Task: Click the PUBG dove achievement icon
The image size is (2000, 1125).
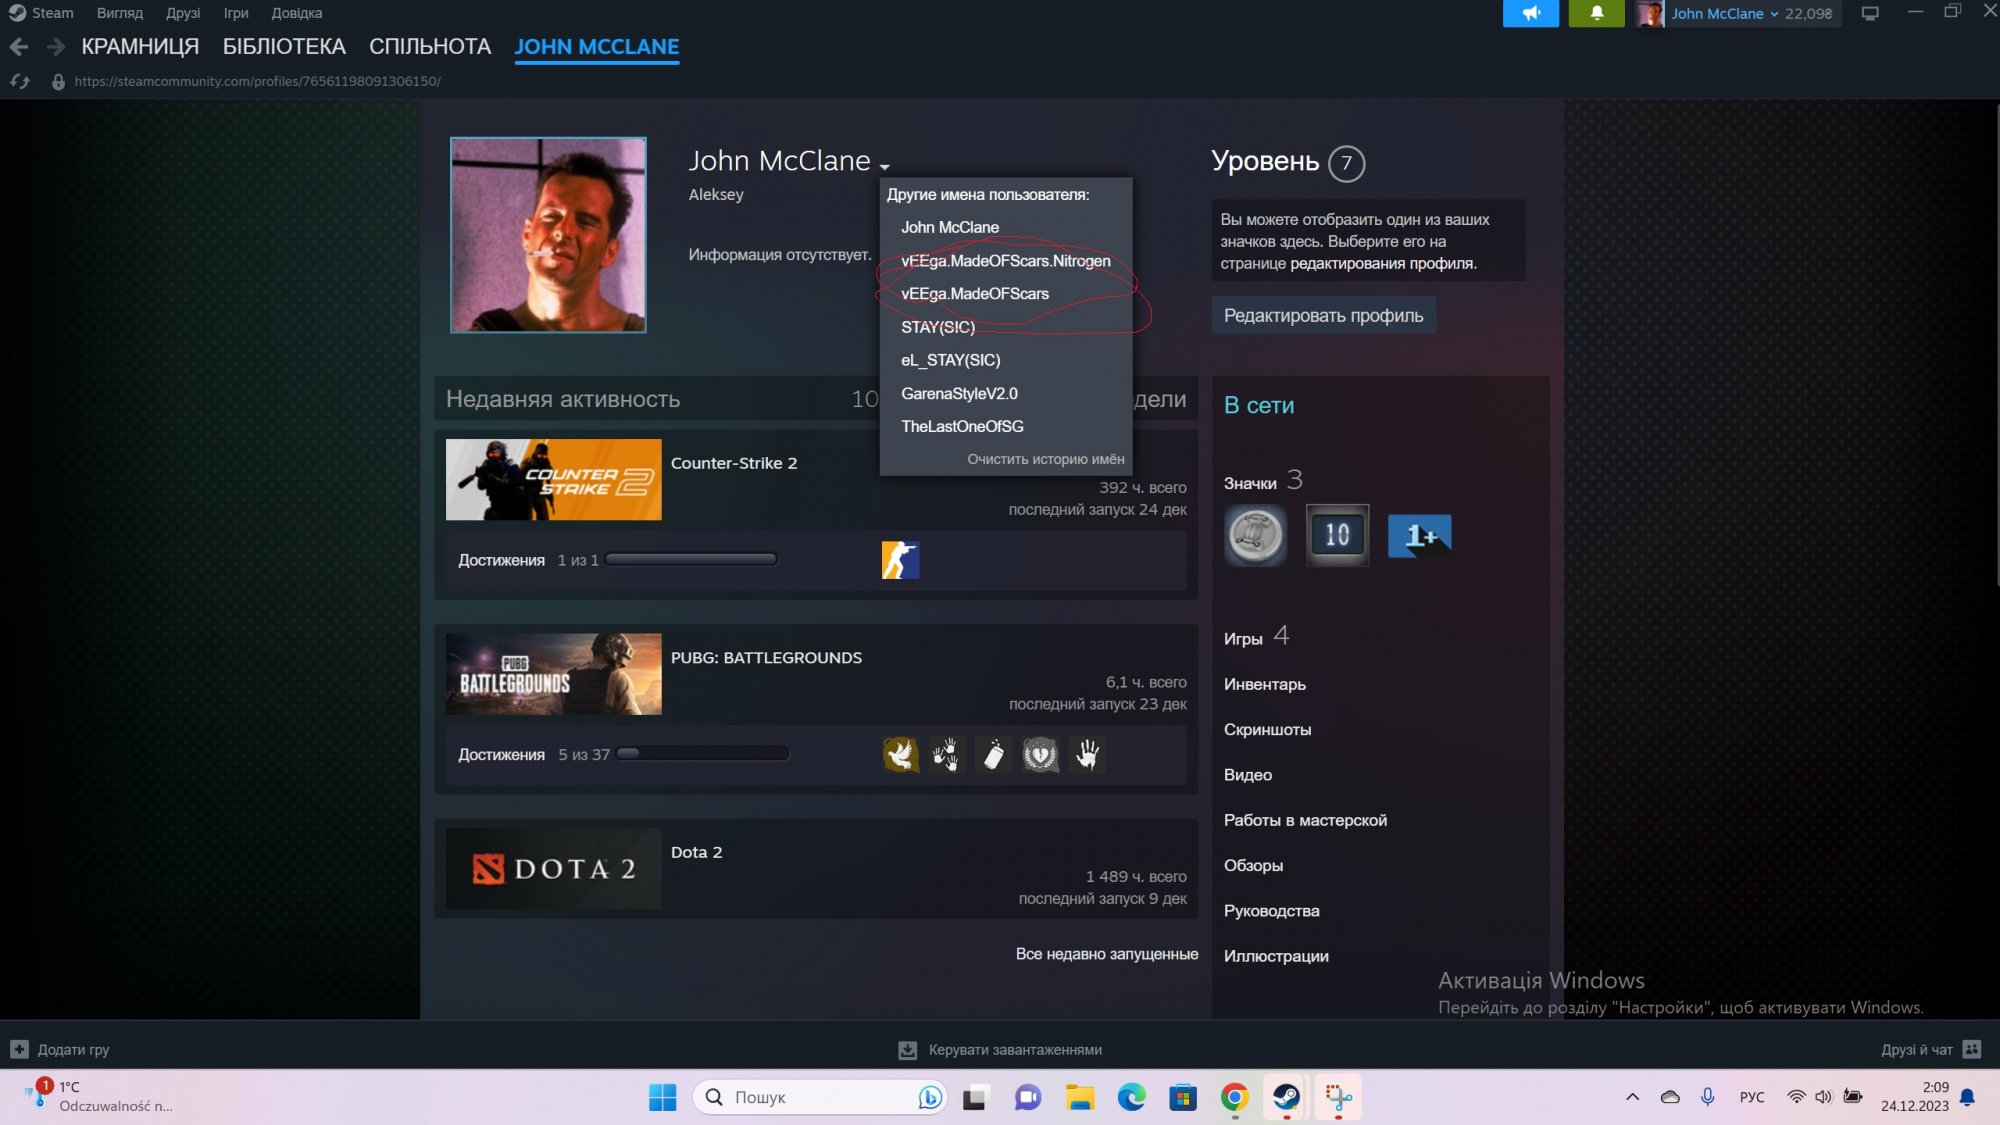Action: pos(900,754)
